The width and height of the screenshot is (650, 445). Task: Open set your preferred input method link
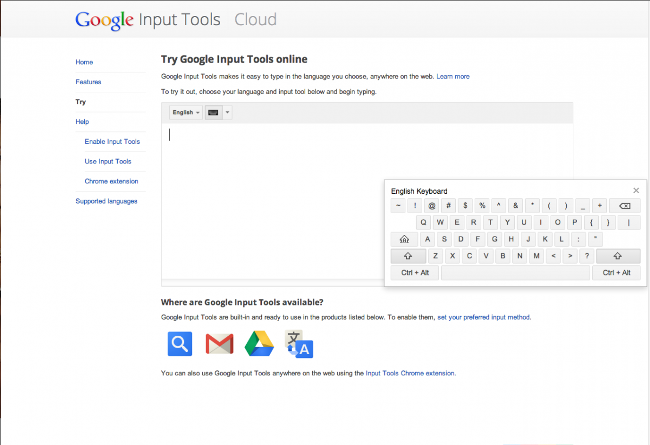tap(484, 318)
